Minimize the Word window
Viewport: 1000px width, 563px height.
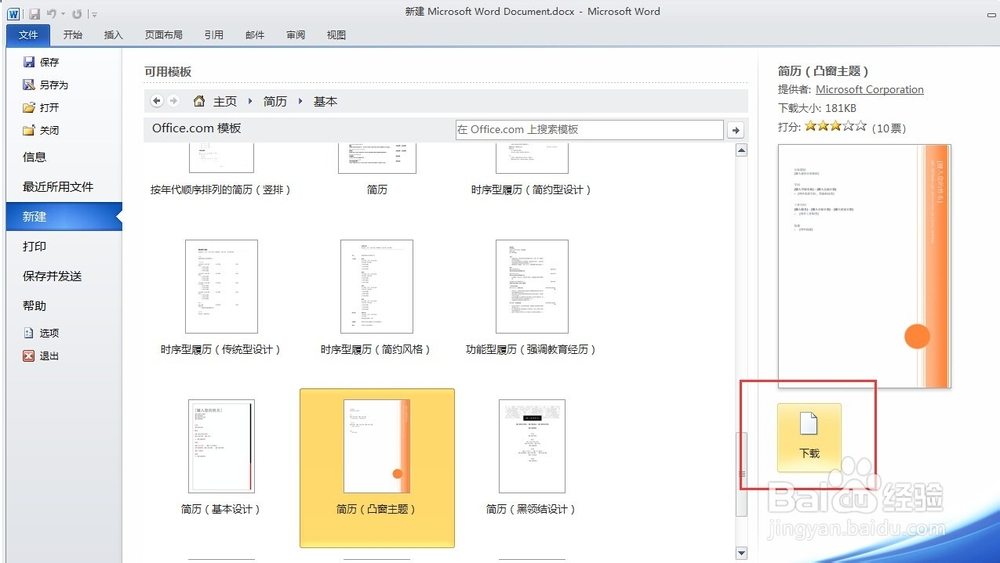(x=992, y=14)
